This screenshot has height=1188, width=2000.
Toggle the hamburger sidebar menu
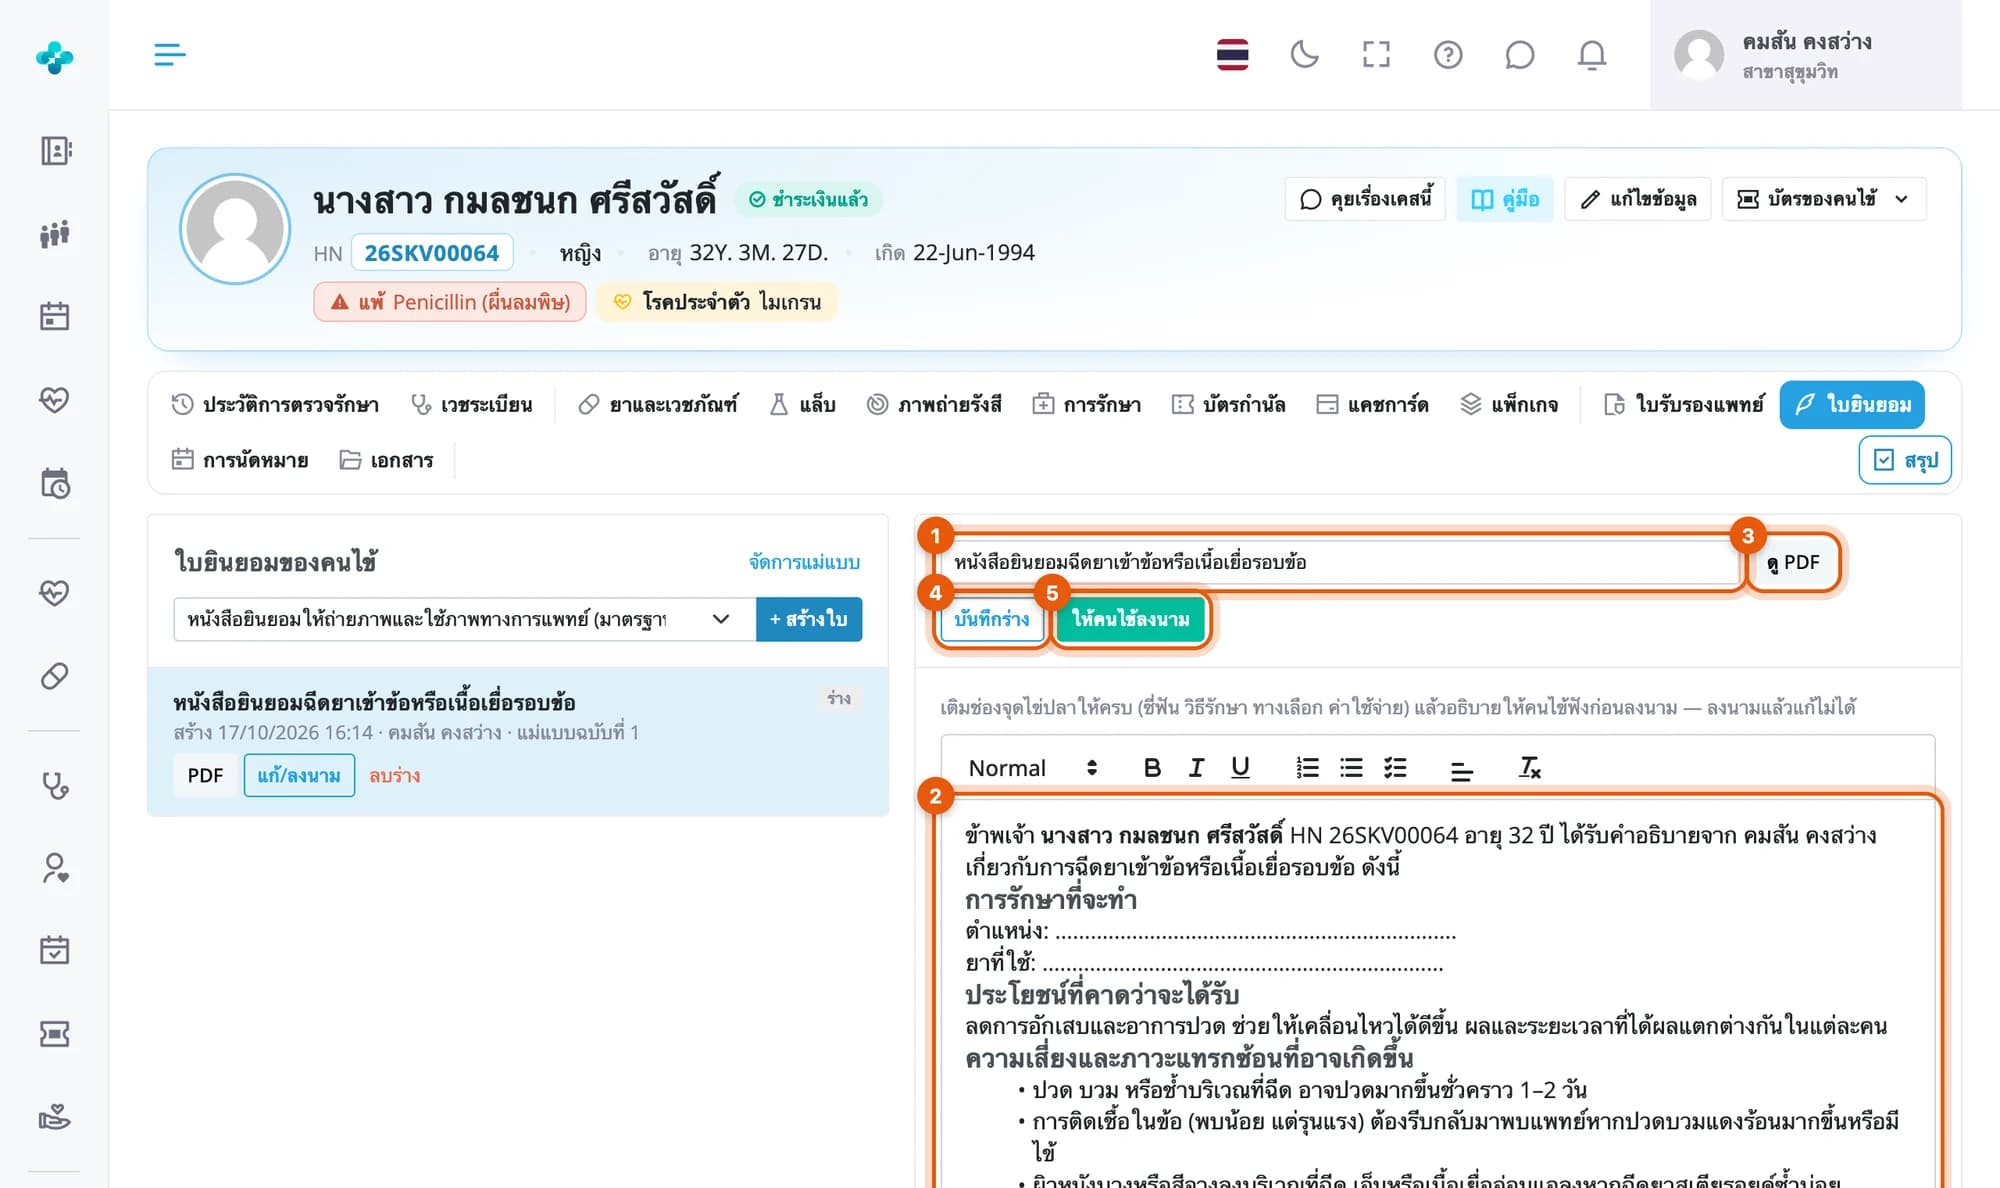click(170, 54)
